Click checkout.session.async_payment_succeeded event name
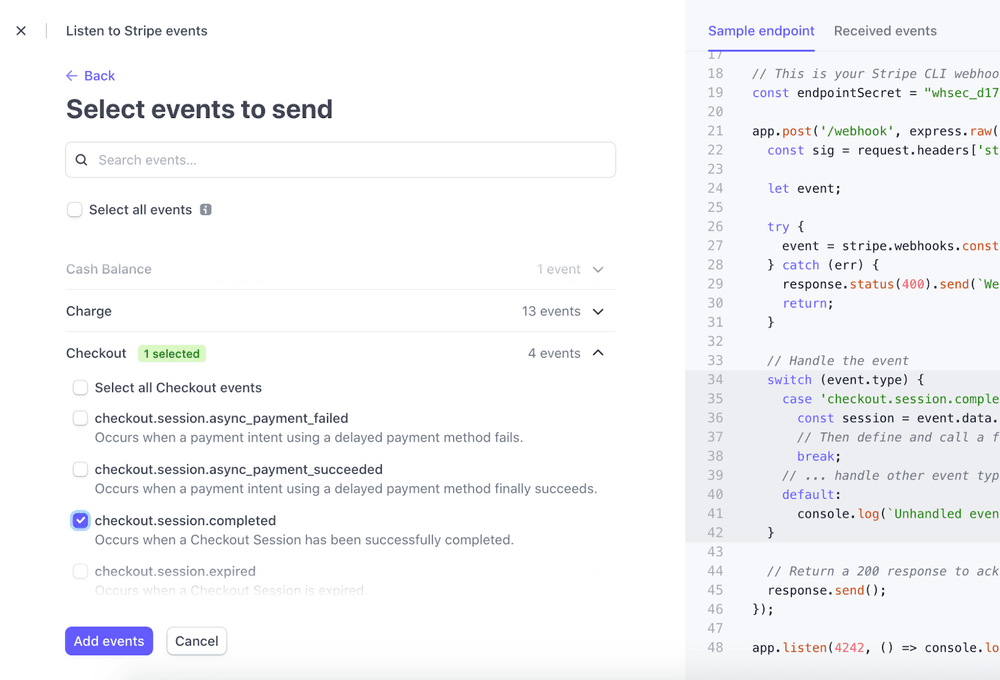Image resolution: width=1000 pixels, height=680 pixels. click(239, 469)
